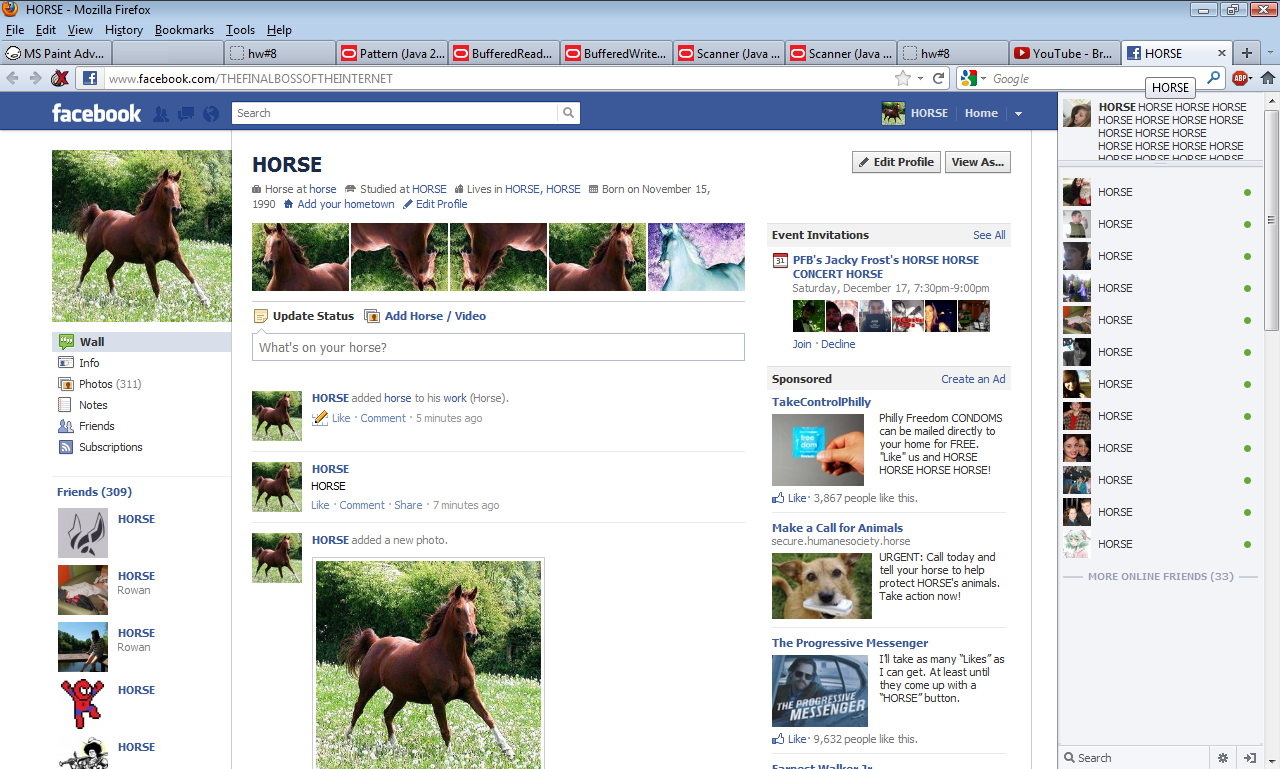Viewport: 1280px width, 769px height.
Task: Open a new browser tab with the plus
Action: point(1247,53)
